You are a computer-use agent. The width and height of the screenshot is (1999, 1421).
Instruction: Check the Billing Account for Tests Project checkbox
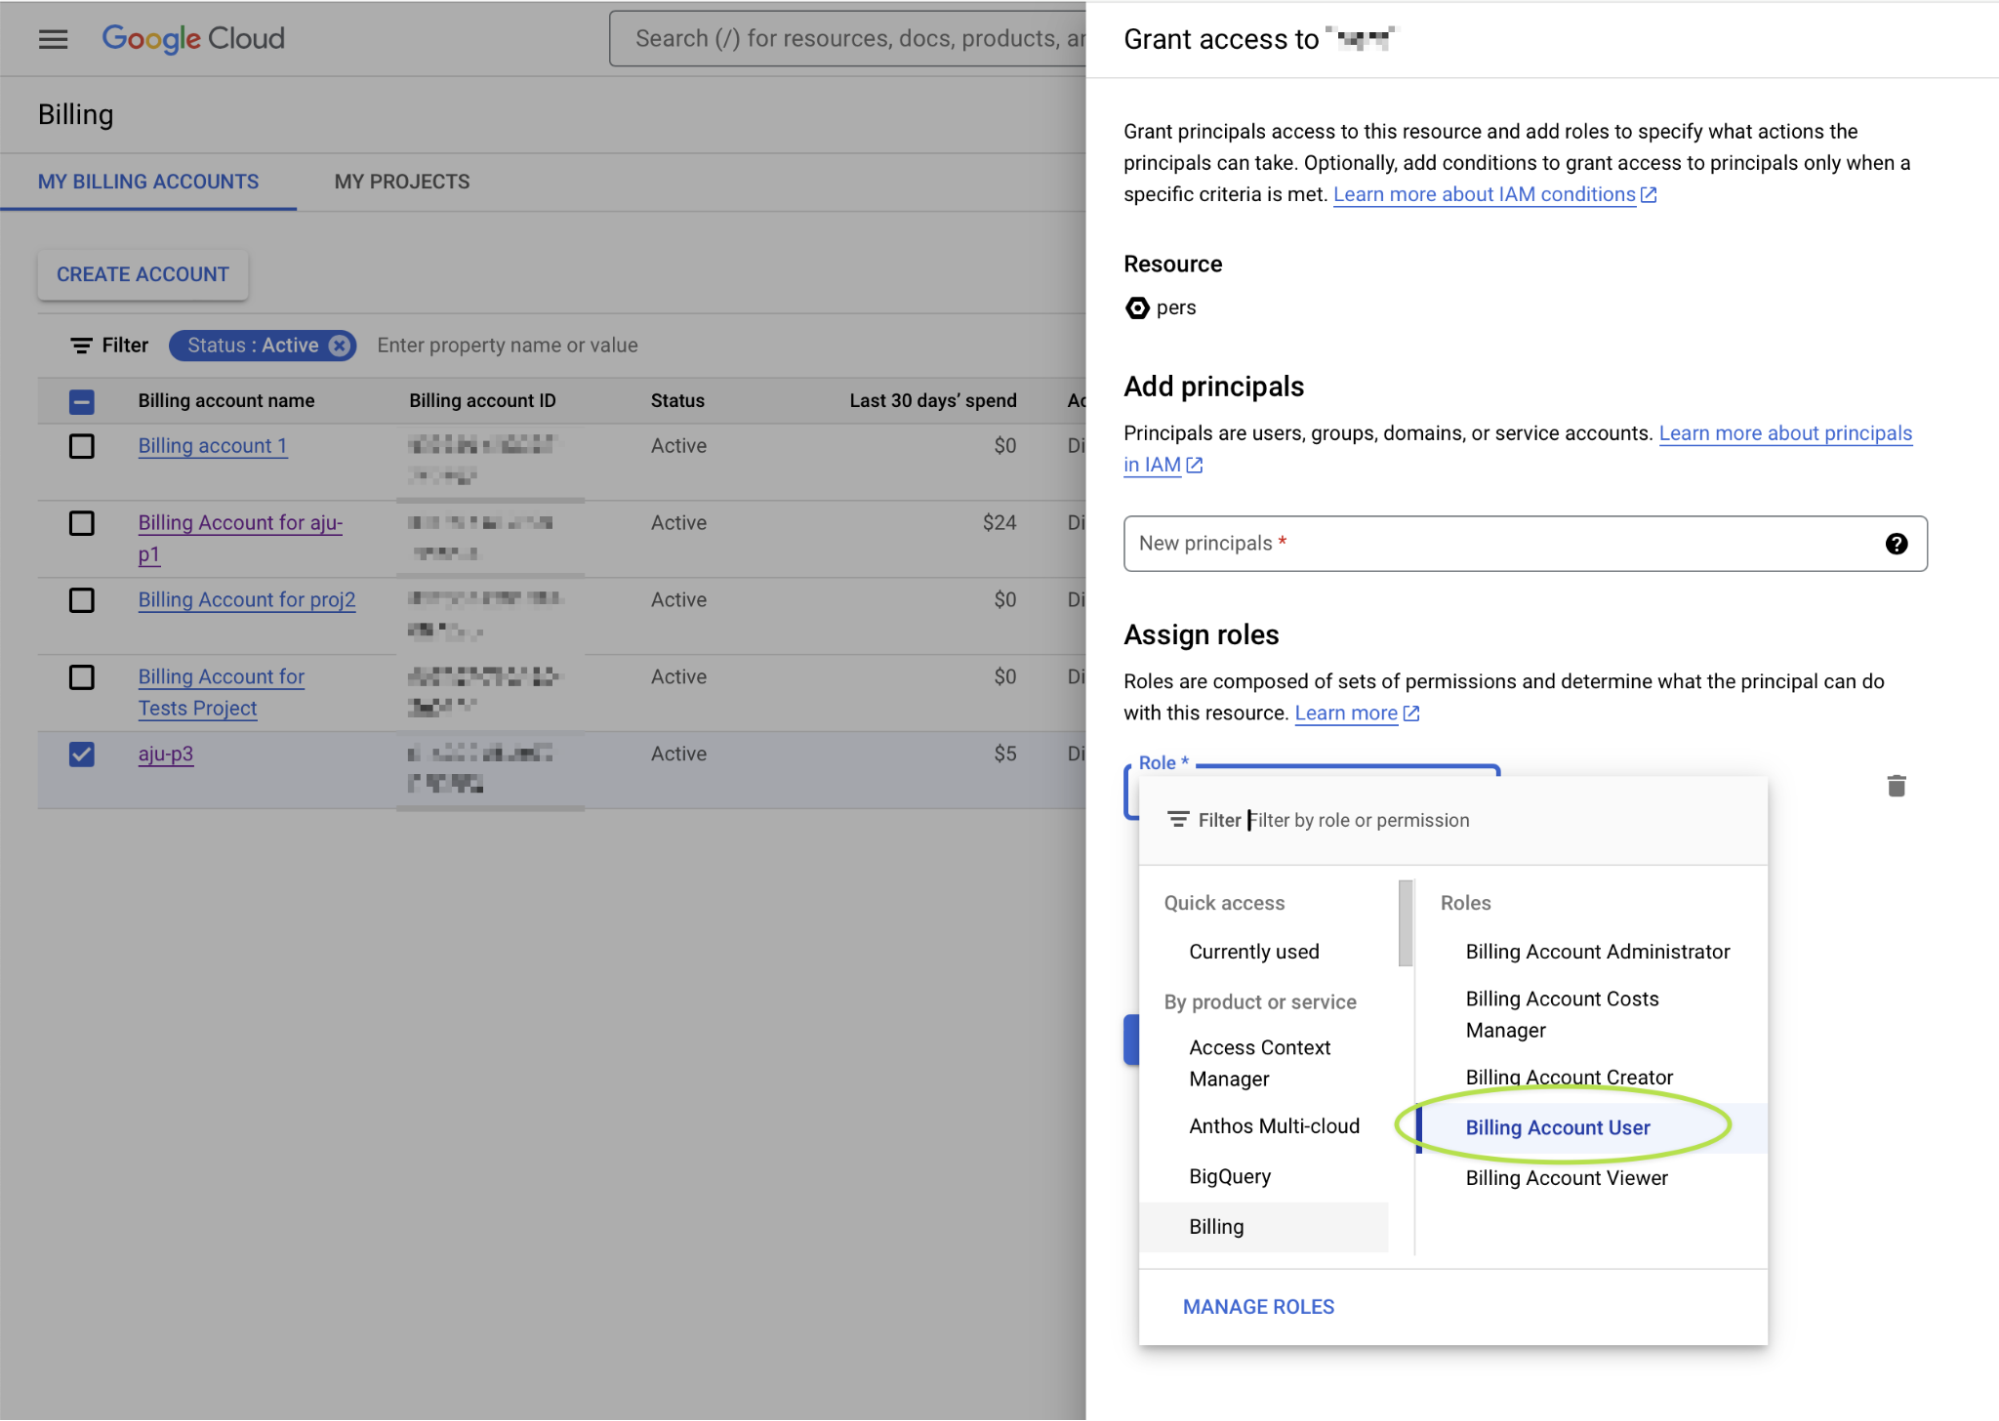tap(82, 677)
